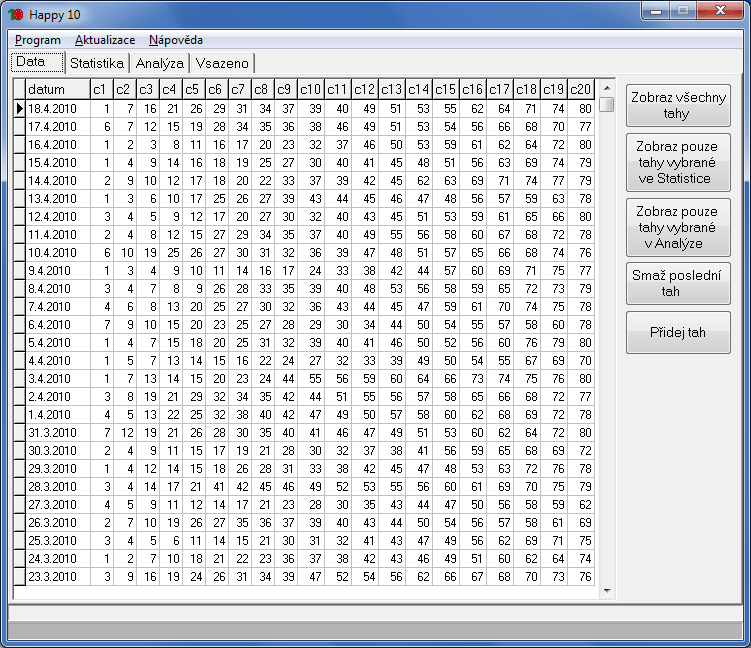Click c10 value 55 in 3.4.2010 row
751x648 pixels.
point(311,379)
